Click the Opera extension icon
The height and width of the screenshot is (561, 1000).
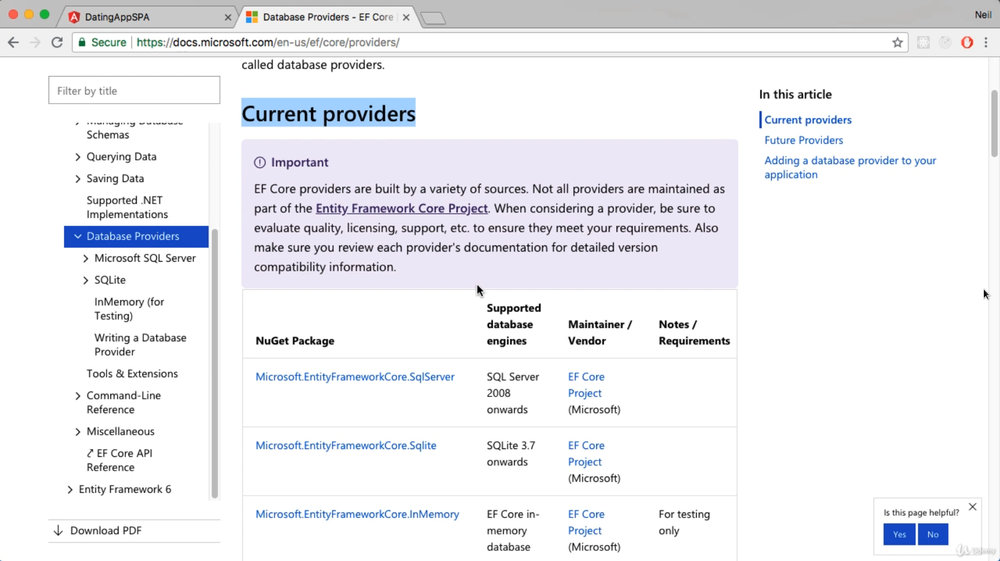[967, 43]
